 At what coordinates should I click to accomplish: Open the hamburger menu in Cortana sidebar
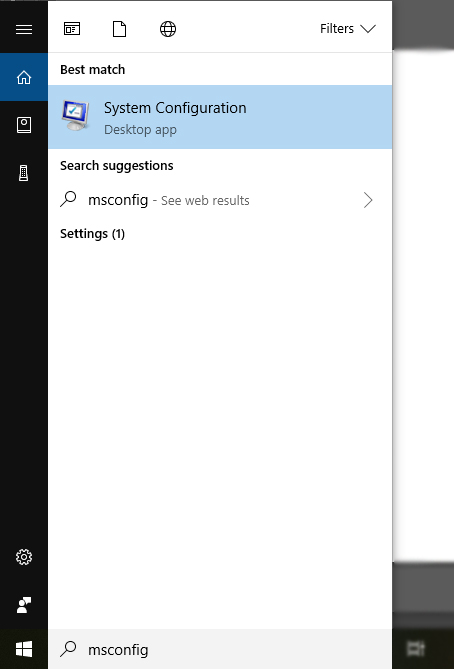[24, 29]
